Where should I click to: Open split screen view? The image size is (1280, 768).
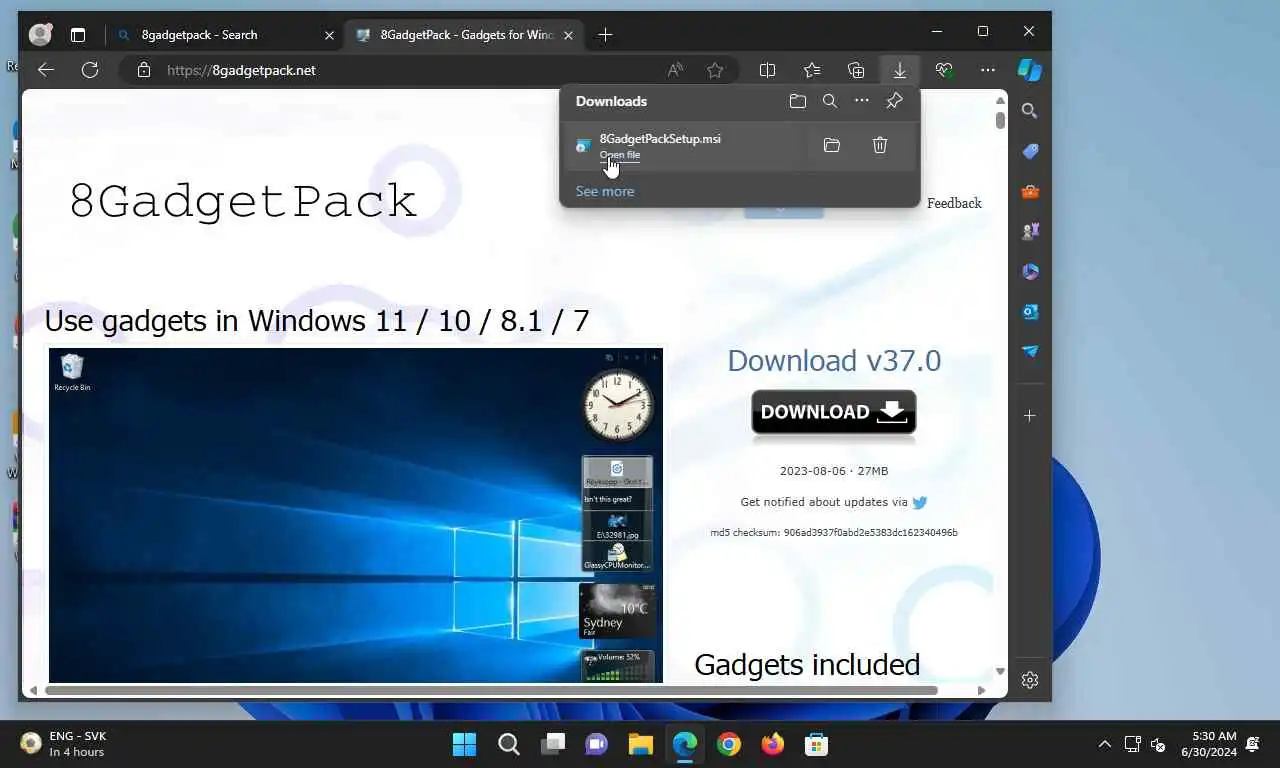768,70
